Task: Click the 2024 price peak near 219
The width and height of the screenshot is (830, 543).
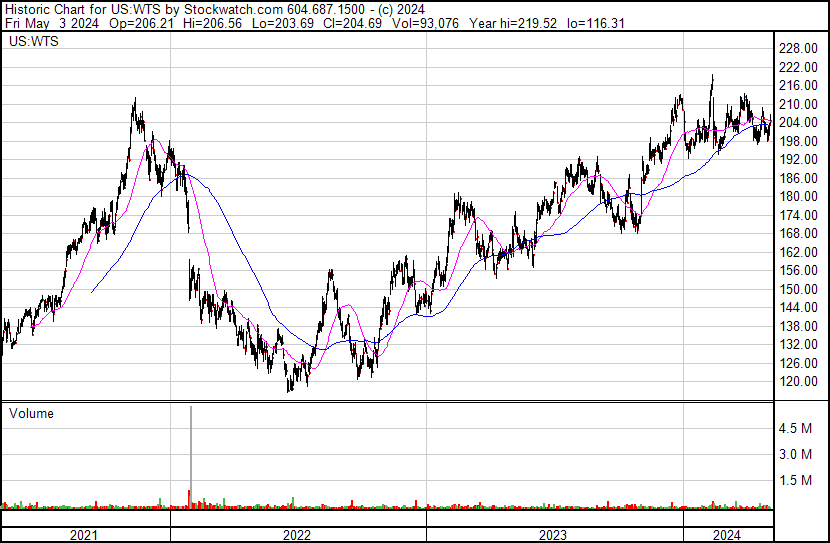Action: (712, 79)
